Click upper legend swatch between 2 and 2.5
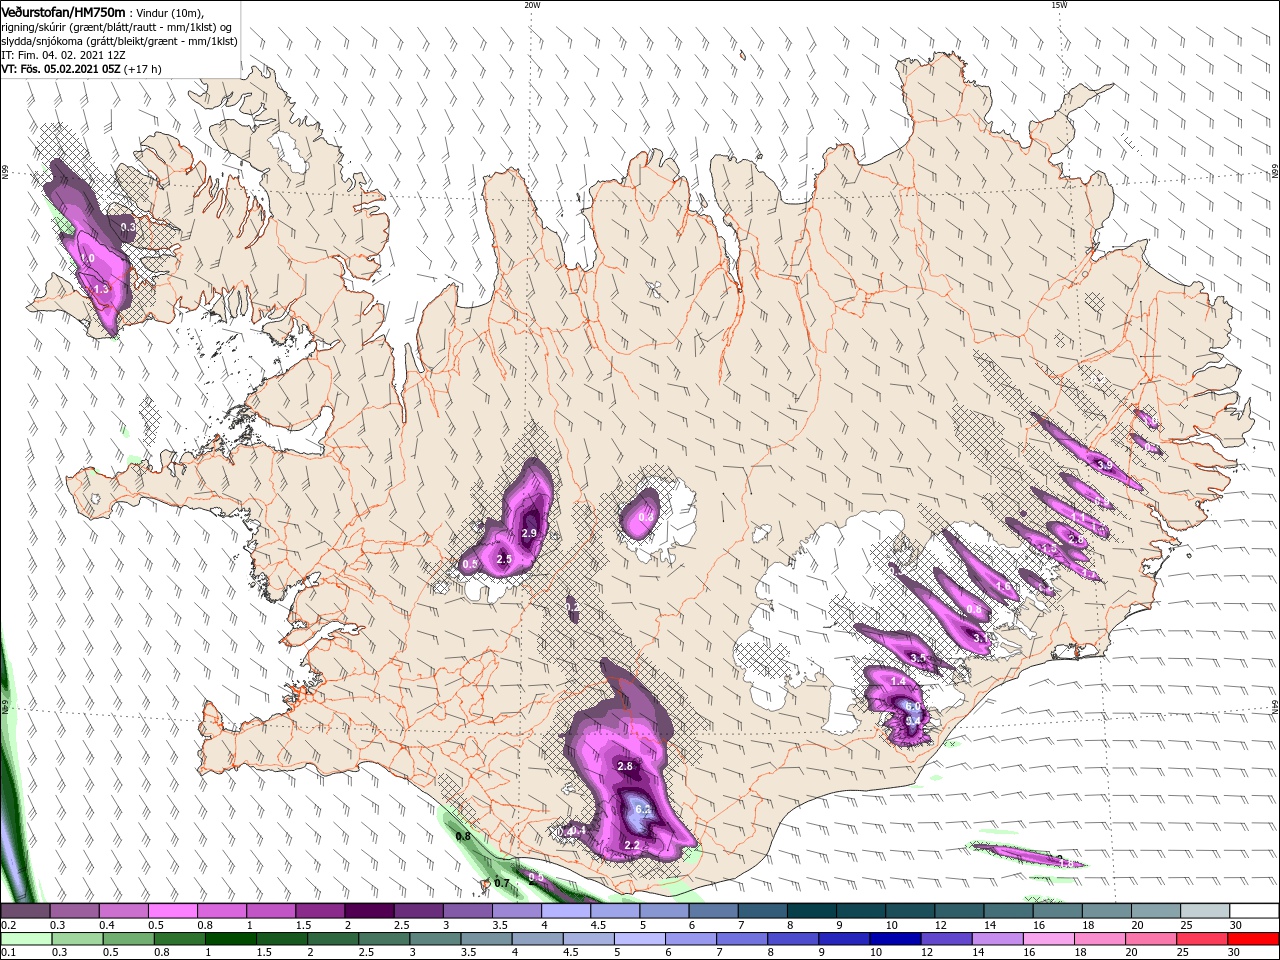The width and height of the screenshot is (1280, 960). pyautogui.click(x=369, y=911)
